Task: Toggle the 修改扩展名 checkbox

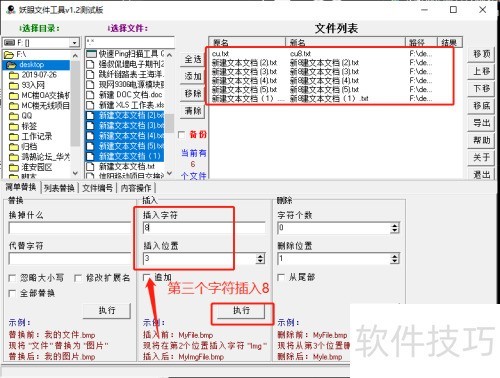Action: coord(78,278)
